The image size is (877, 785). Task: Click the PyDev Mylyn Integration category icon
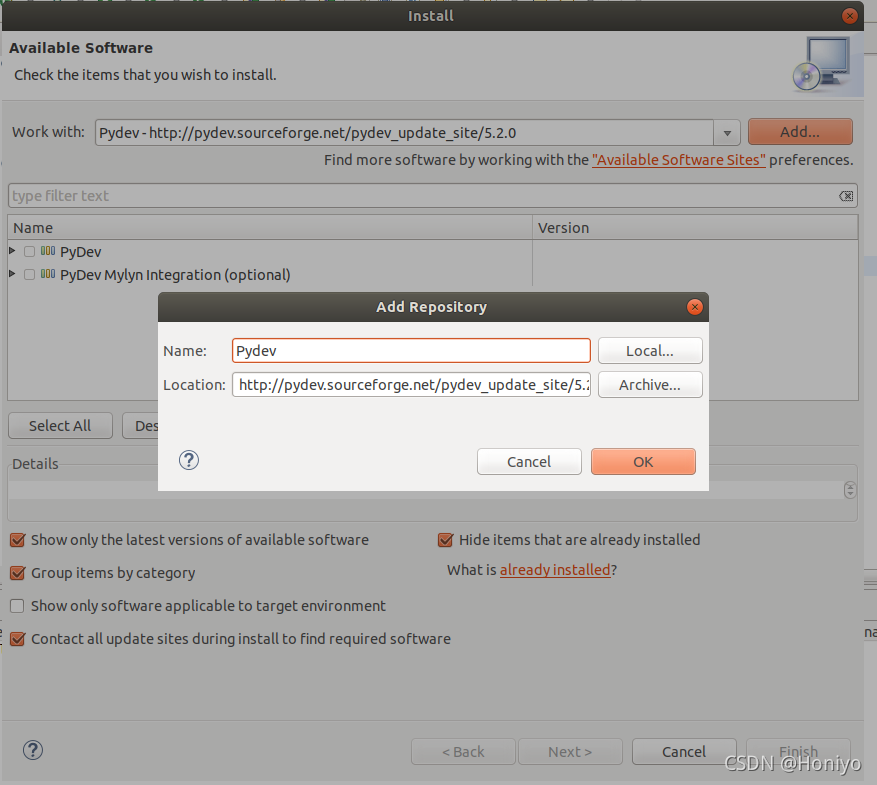48,274
